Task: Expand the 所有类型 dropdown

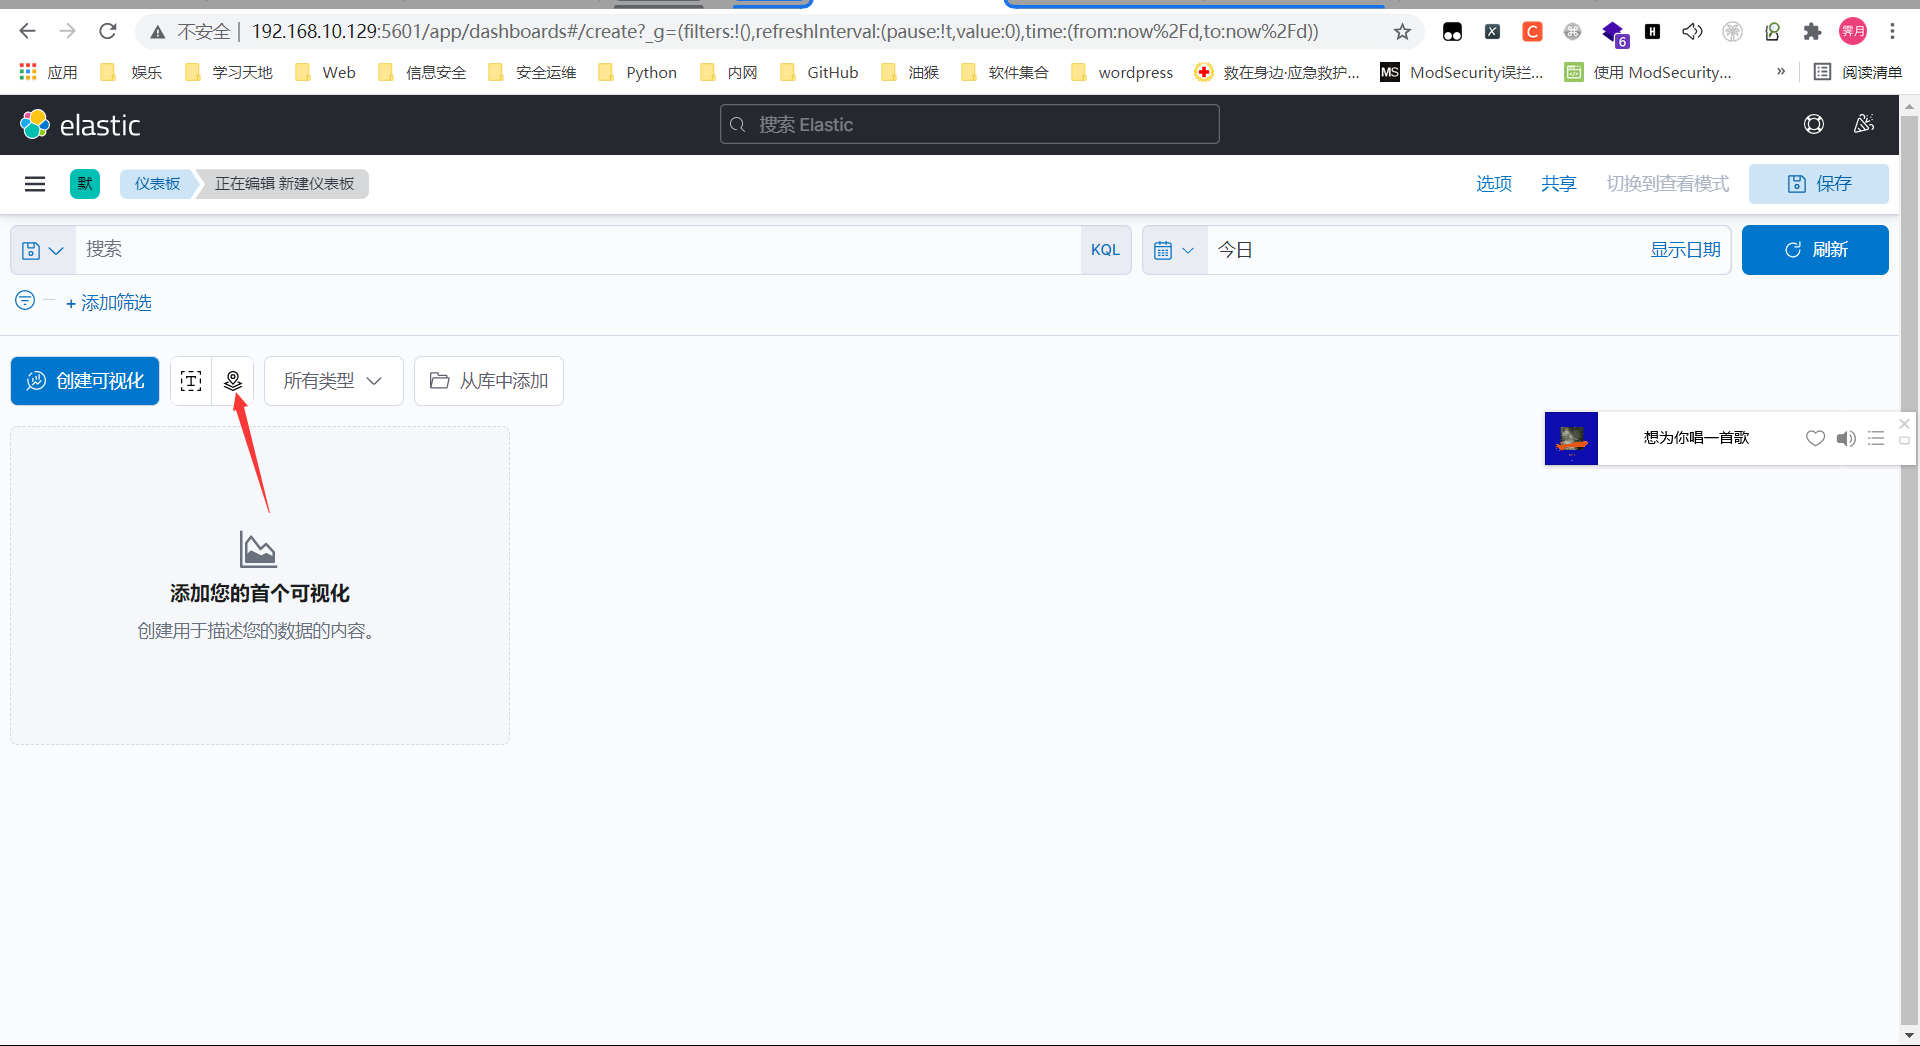Action: pyautogui.click(x=333, y=381)
